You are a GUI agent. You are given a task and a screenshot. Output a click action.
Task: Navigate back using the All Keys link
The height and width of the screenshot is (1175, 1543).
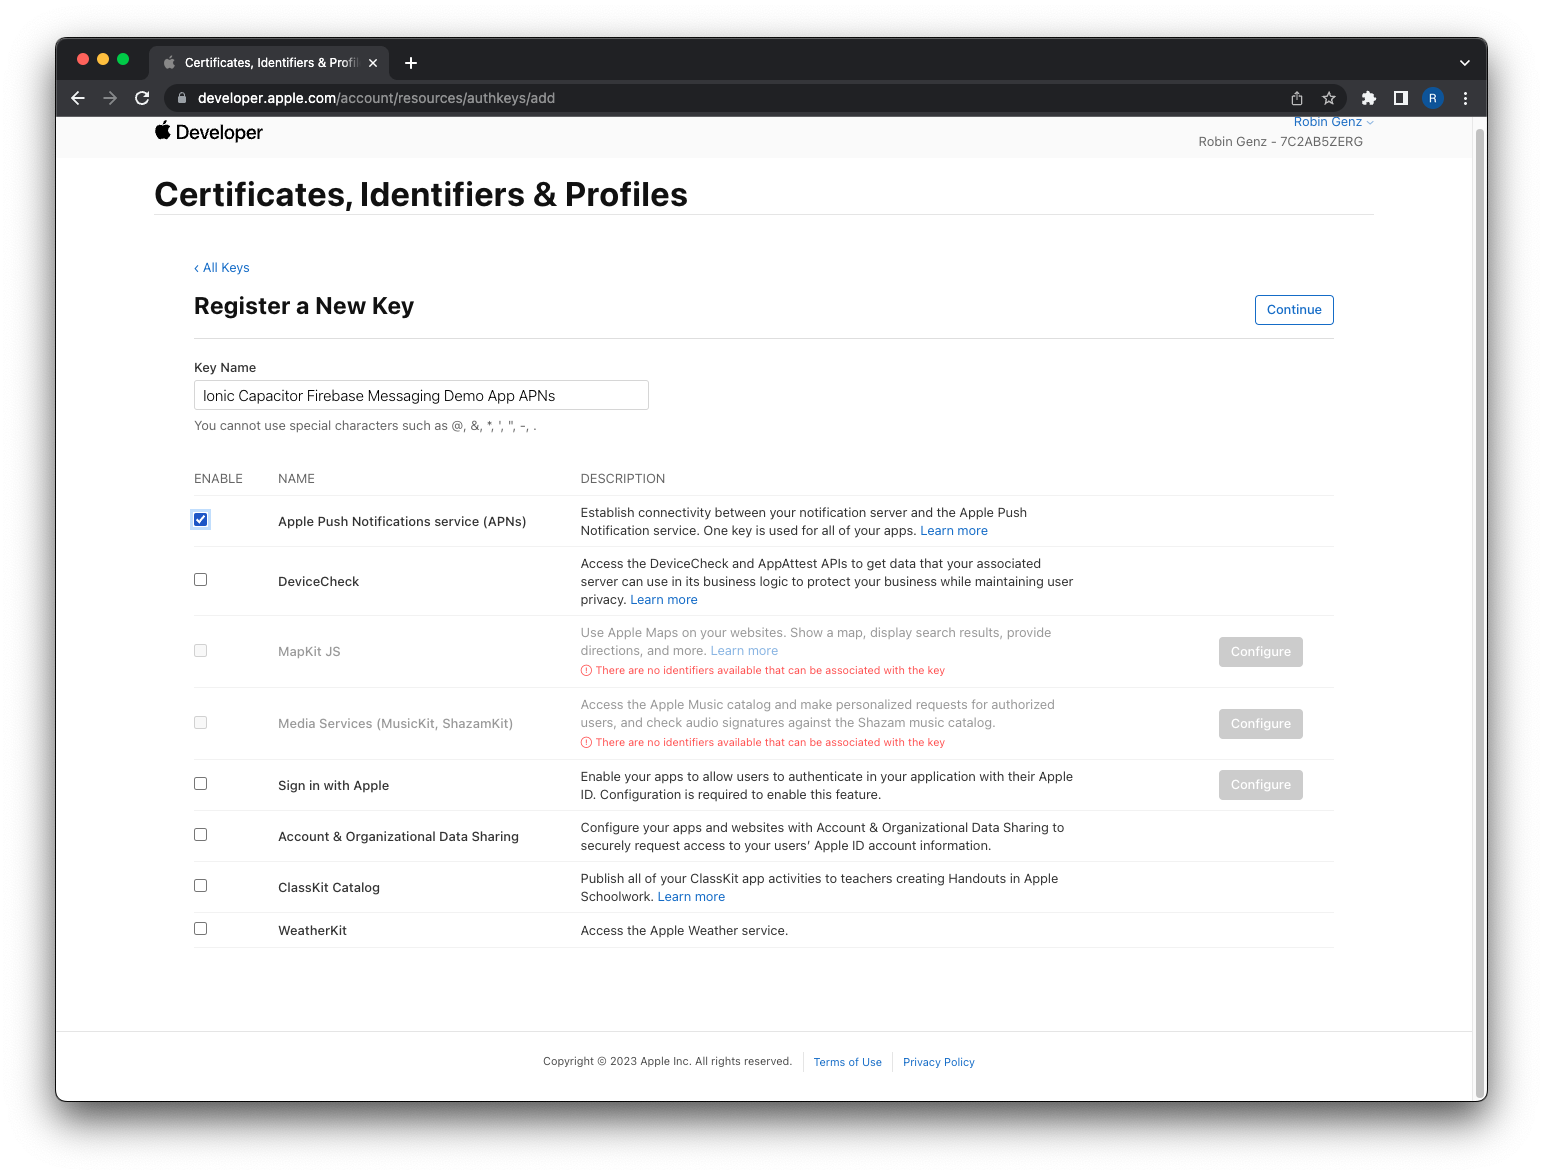click(221, 267)
